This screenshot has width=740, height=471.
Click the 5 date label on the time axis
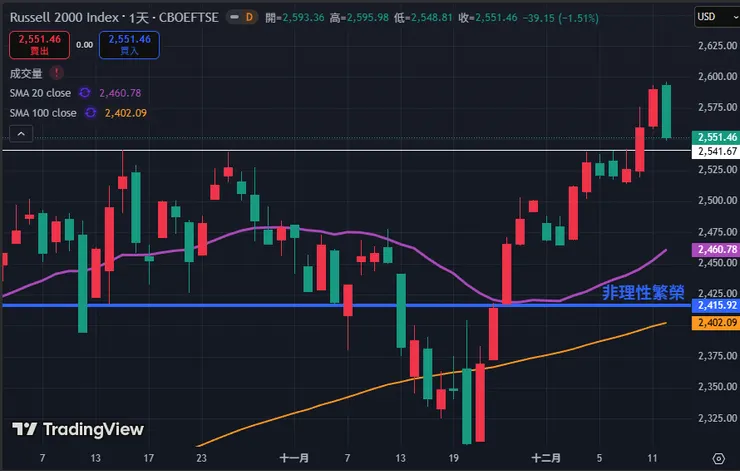coord(599,458)
